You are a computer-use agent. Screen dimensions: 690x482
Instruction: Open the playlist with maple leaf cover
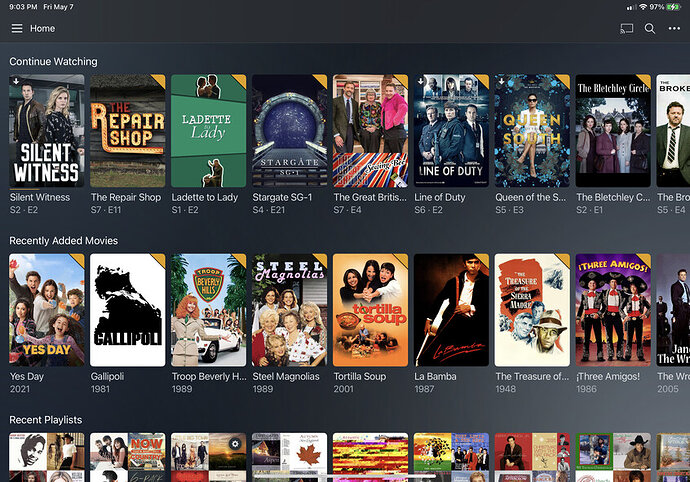point(290,457)
